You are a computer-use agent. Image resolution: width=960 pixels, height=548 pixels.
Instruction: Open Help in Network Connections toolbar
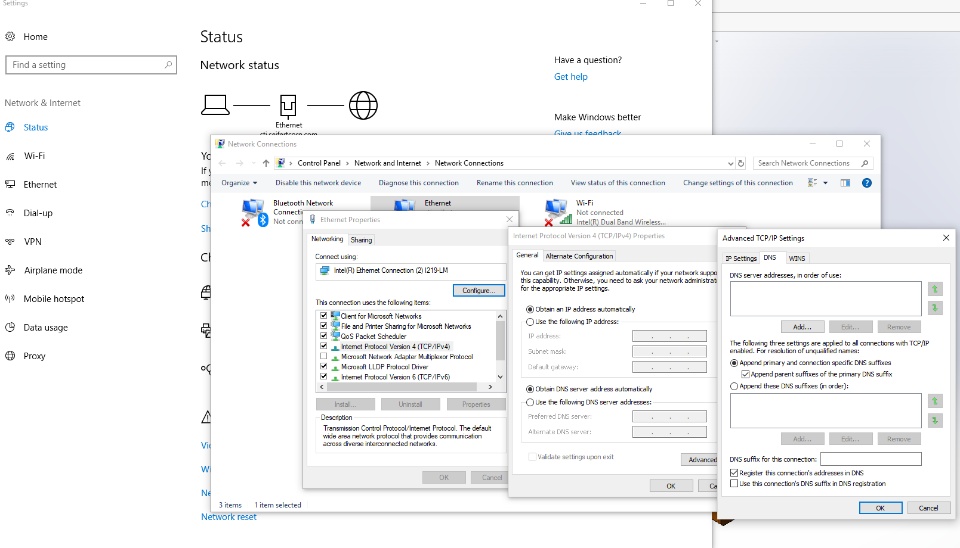(x=866, y=182)
